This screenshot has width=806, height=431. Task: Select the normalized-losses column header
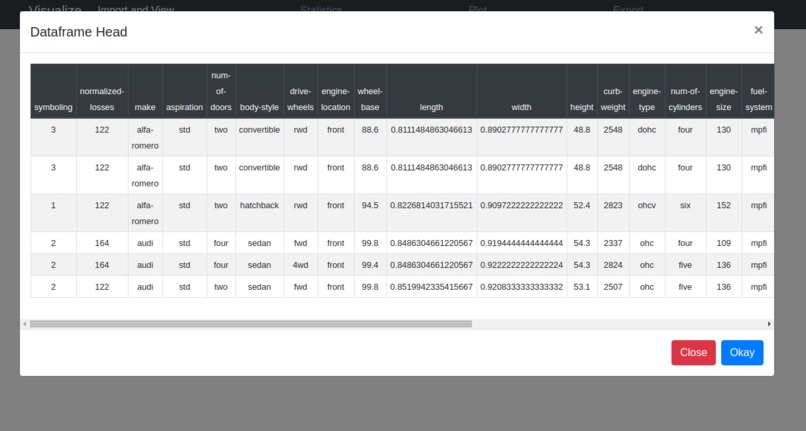coord(102,92)
